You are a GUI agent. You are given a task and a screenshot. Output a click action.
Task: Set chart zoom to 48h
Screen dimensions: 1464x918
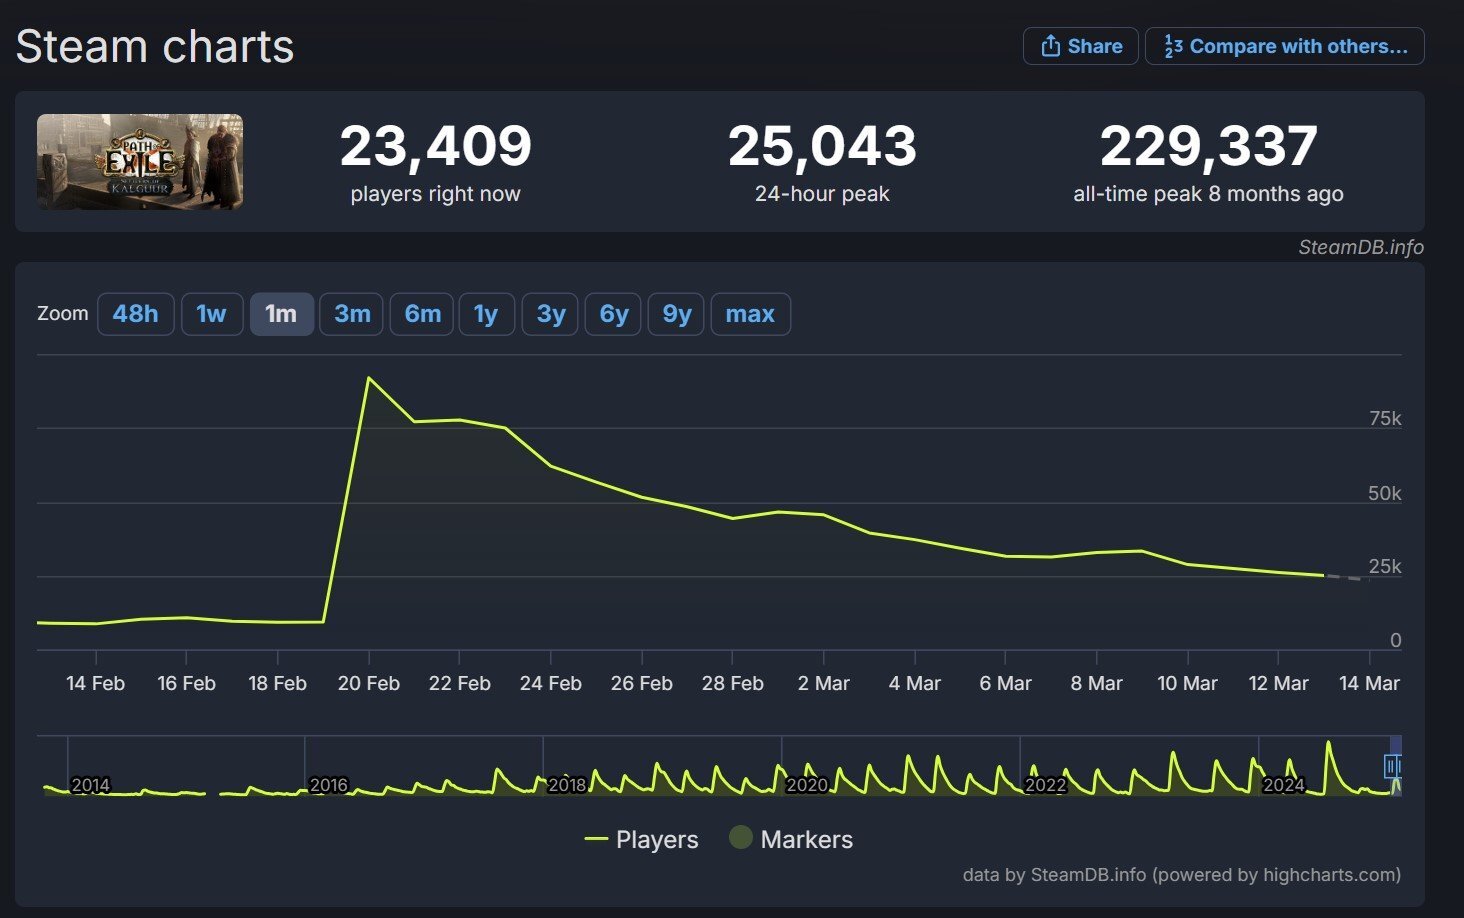(x=136, y=314)
